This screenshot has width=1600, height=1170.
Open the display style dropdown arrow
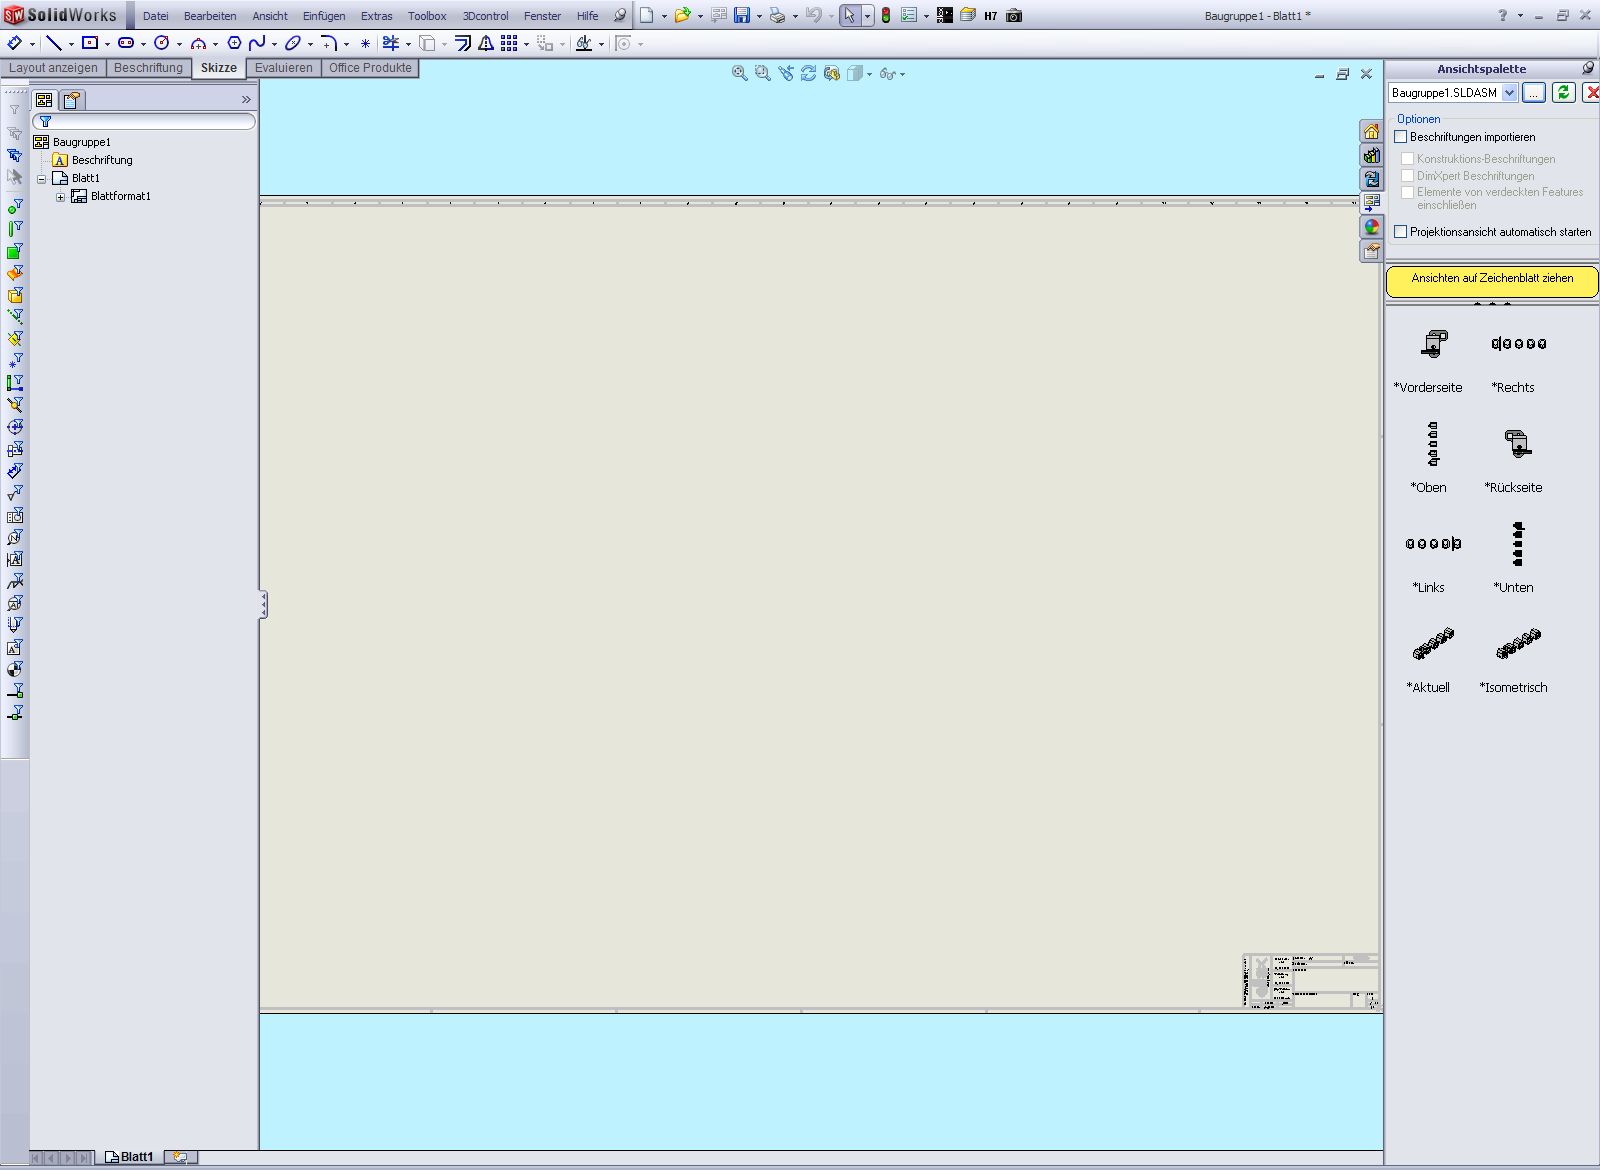[x=870, y=74]
